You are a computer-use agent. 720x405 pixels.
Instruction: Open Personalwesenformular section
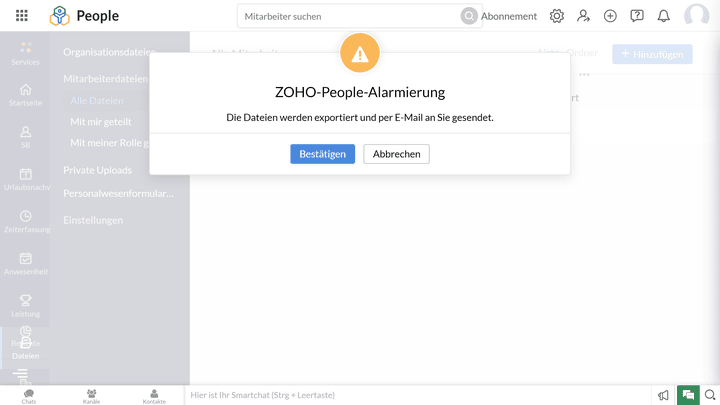(118, 193)
